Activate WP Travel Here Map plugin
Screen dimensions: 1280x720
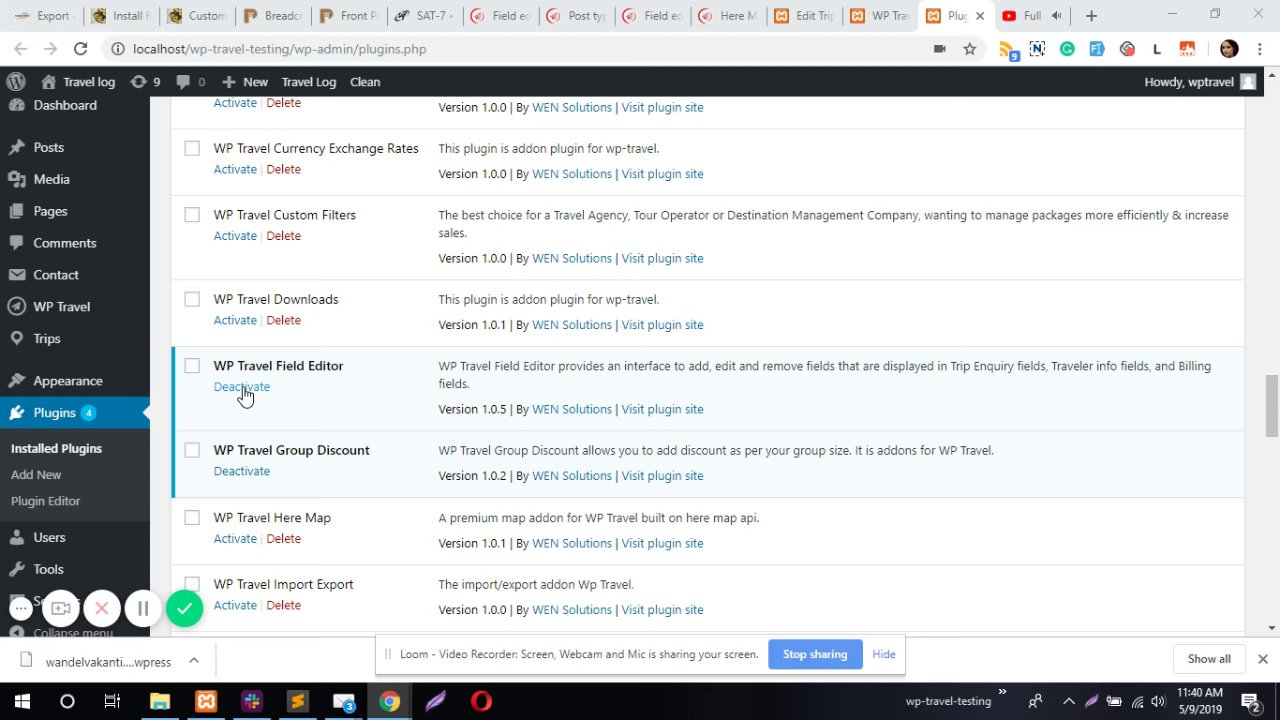(235, 539)
